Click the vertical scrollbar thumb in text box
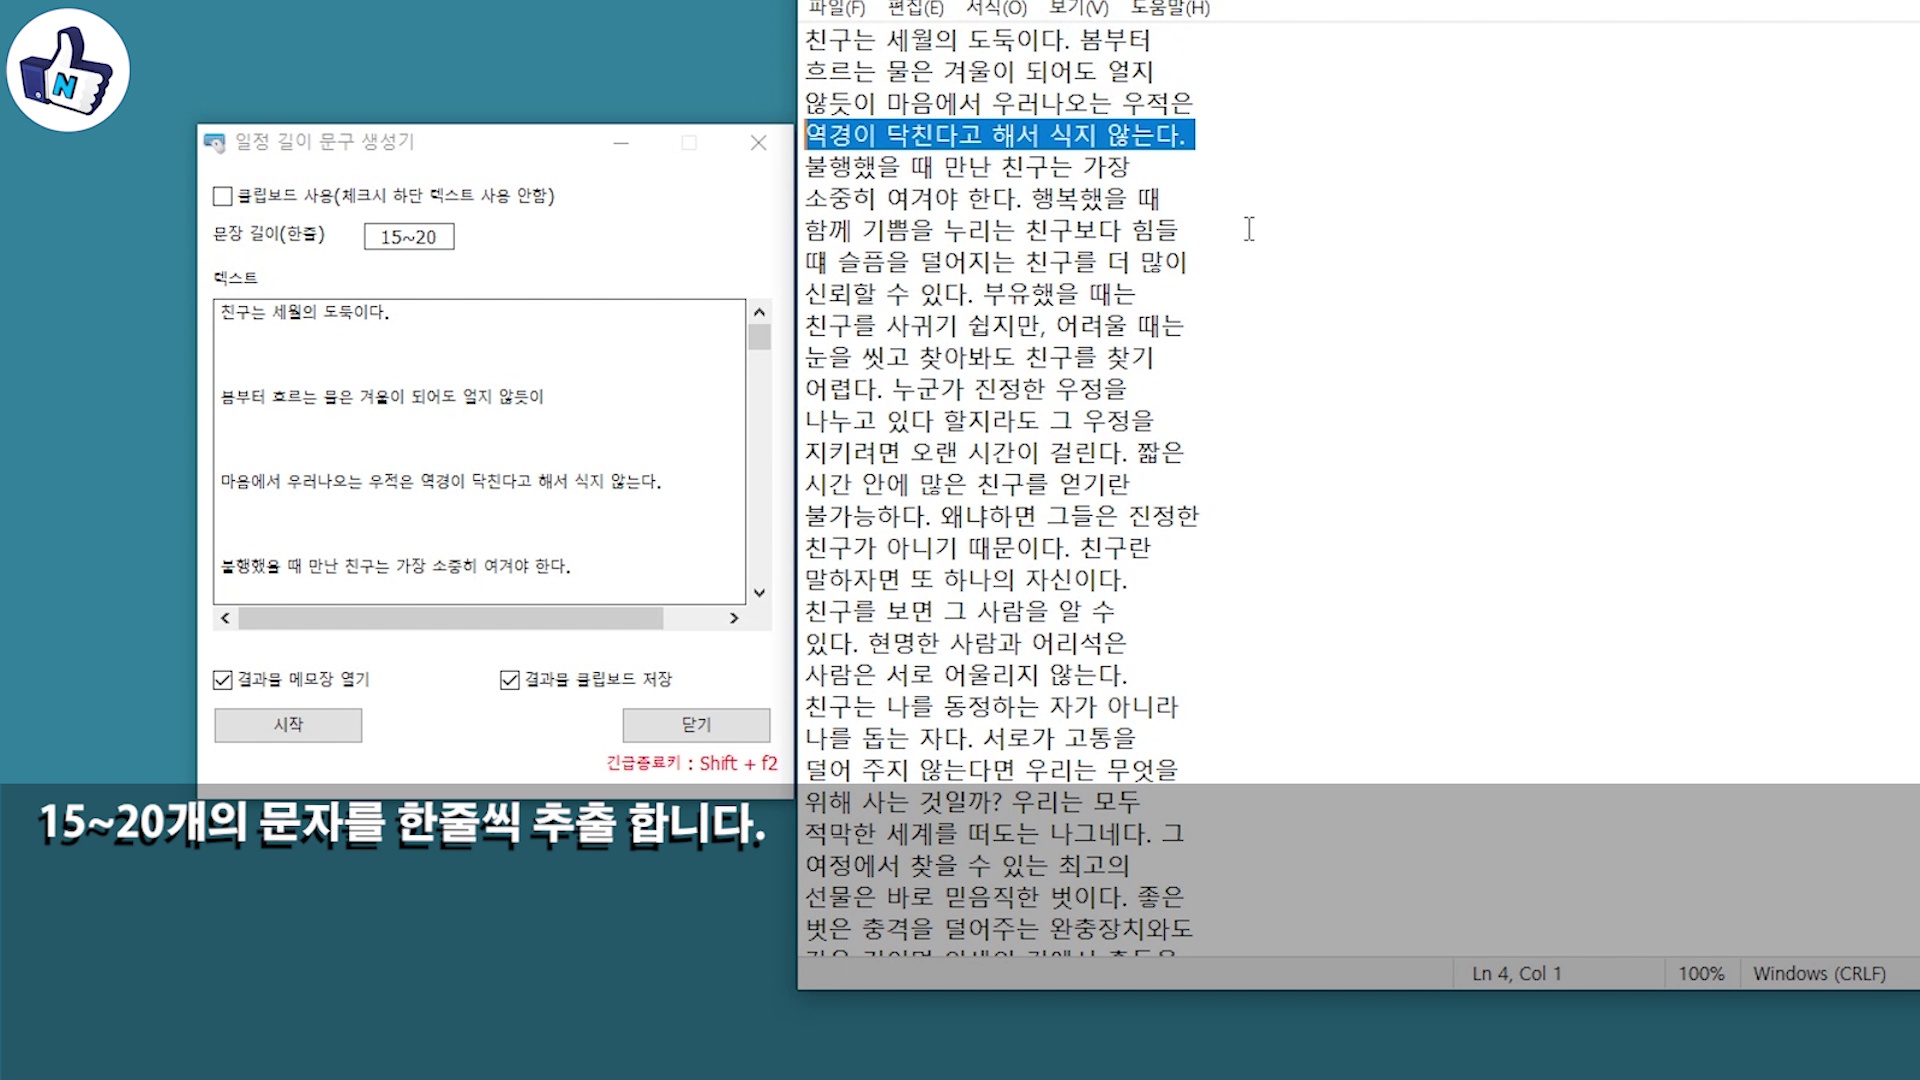Image resolution: width=1920 pixels, height=1080 pixels. click(x=759, y=337)
